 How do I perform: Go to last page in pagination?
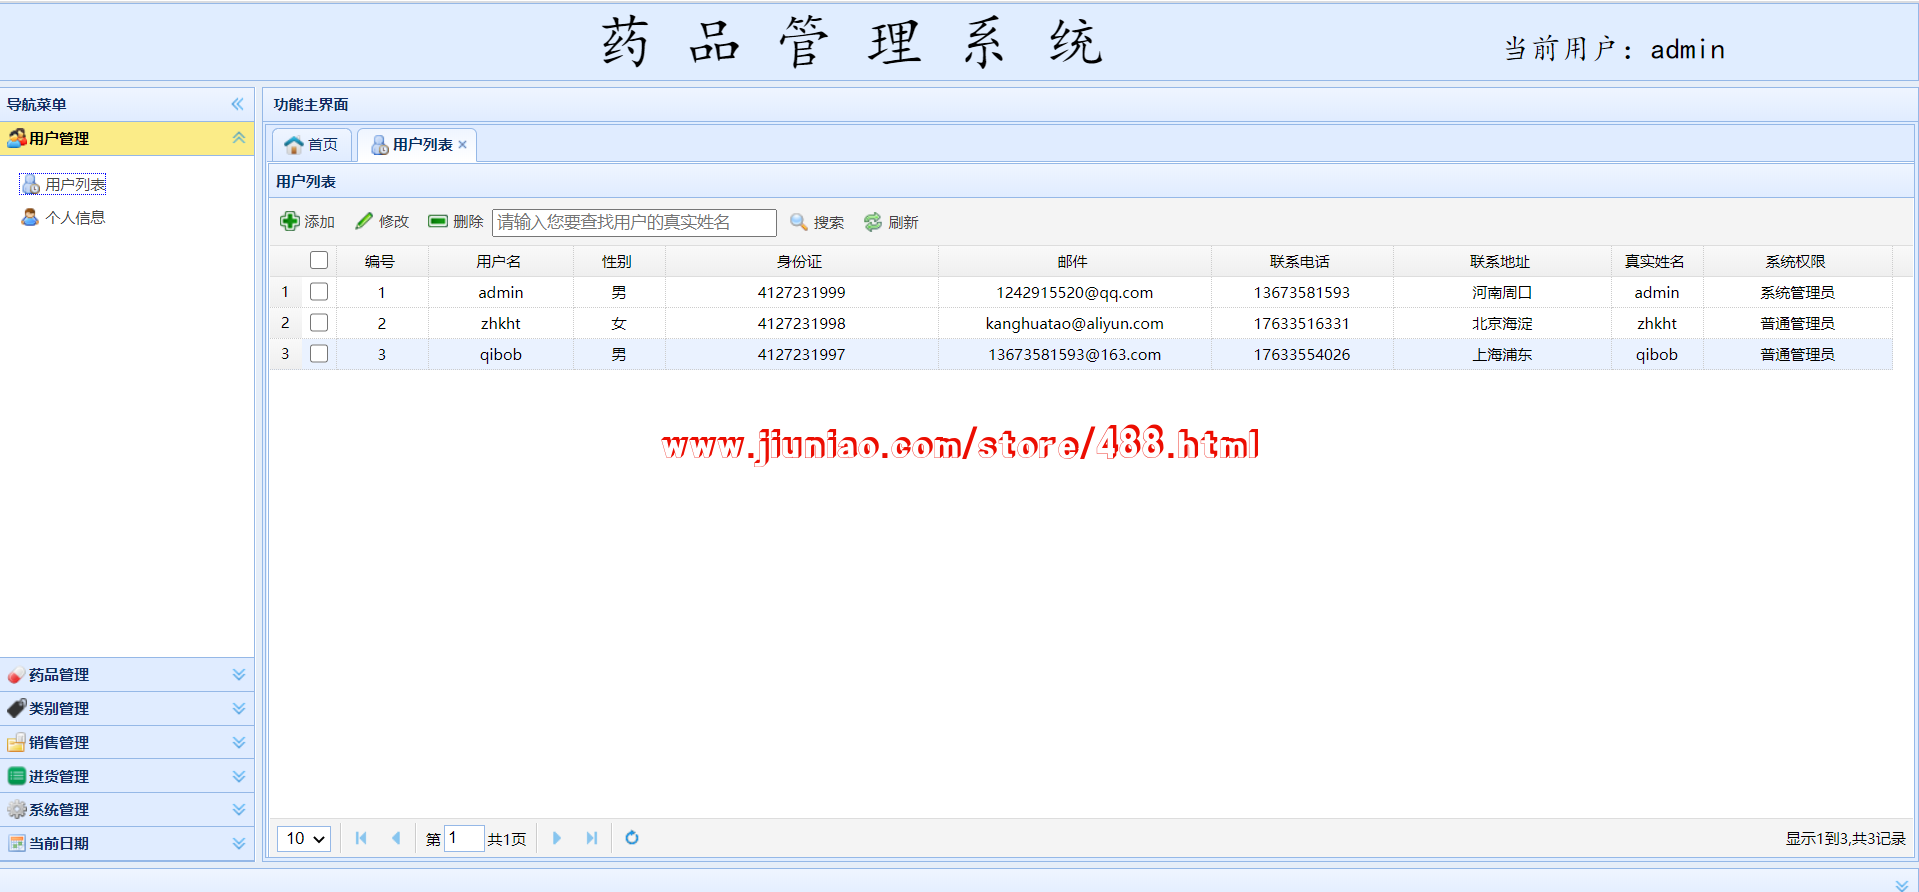coord(592,838)
